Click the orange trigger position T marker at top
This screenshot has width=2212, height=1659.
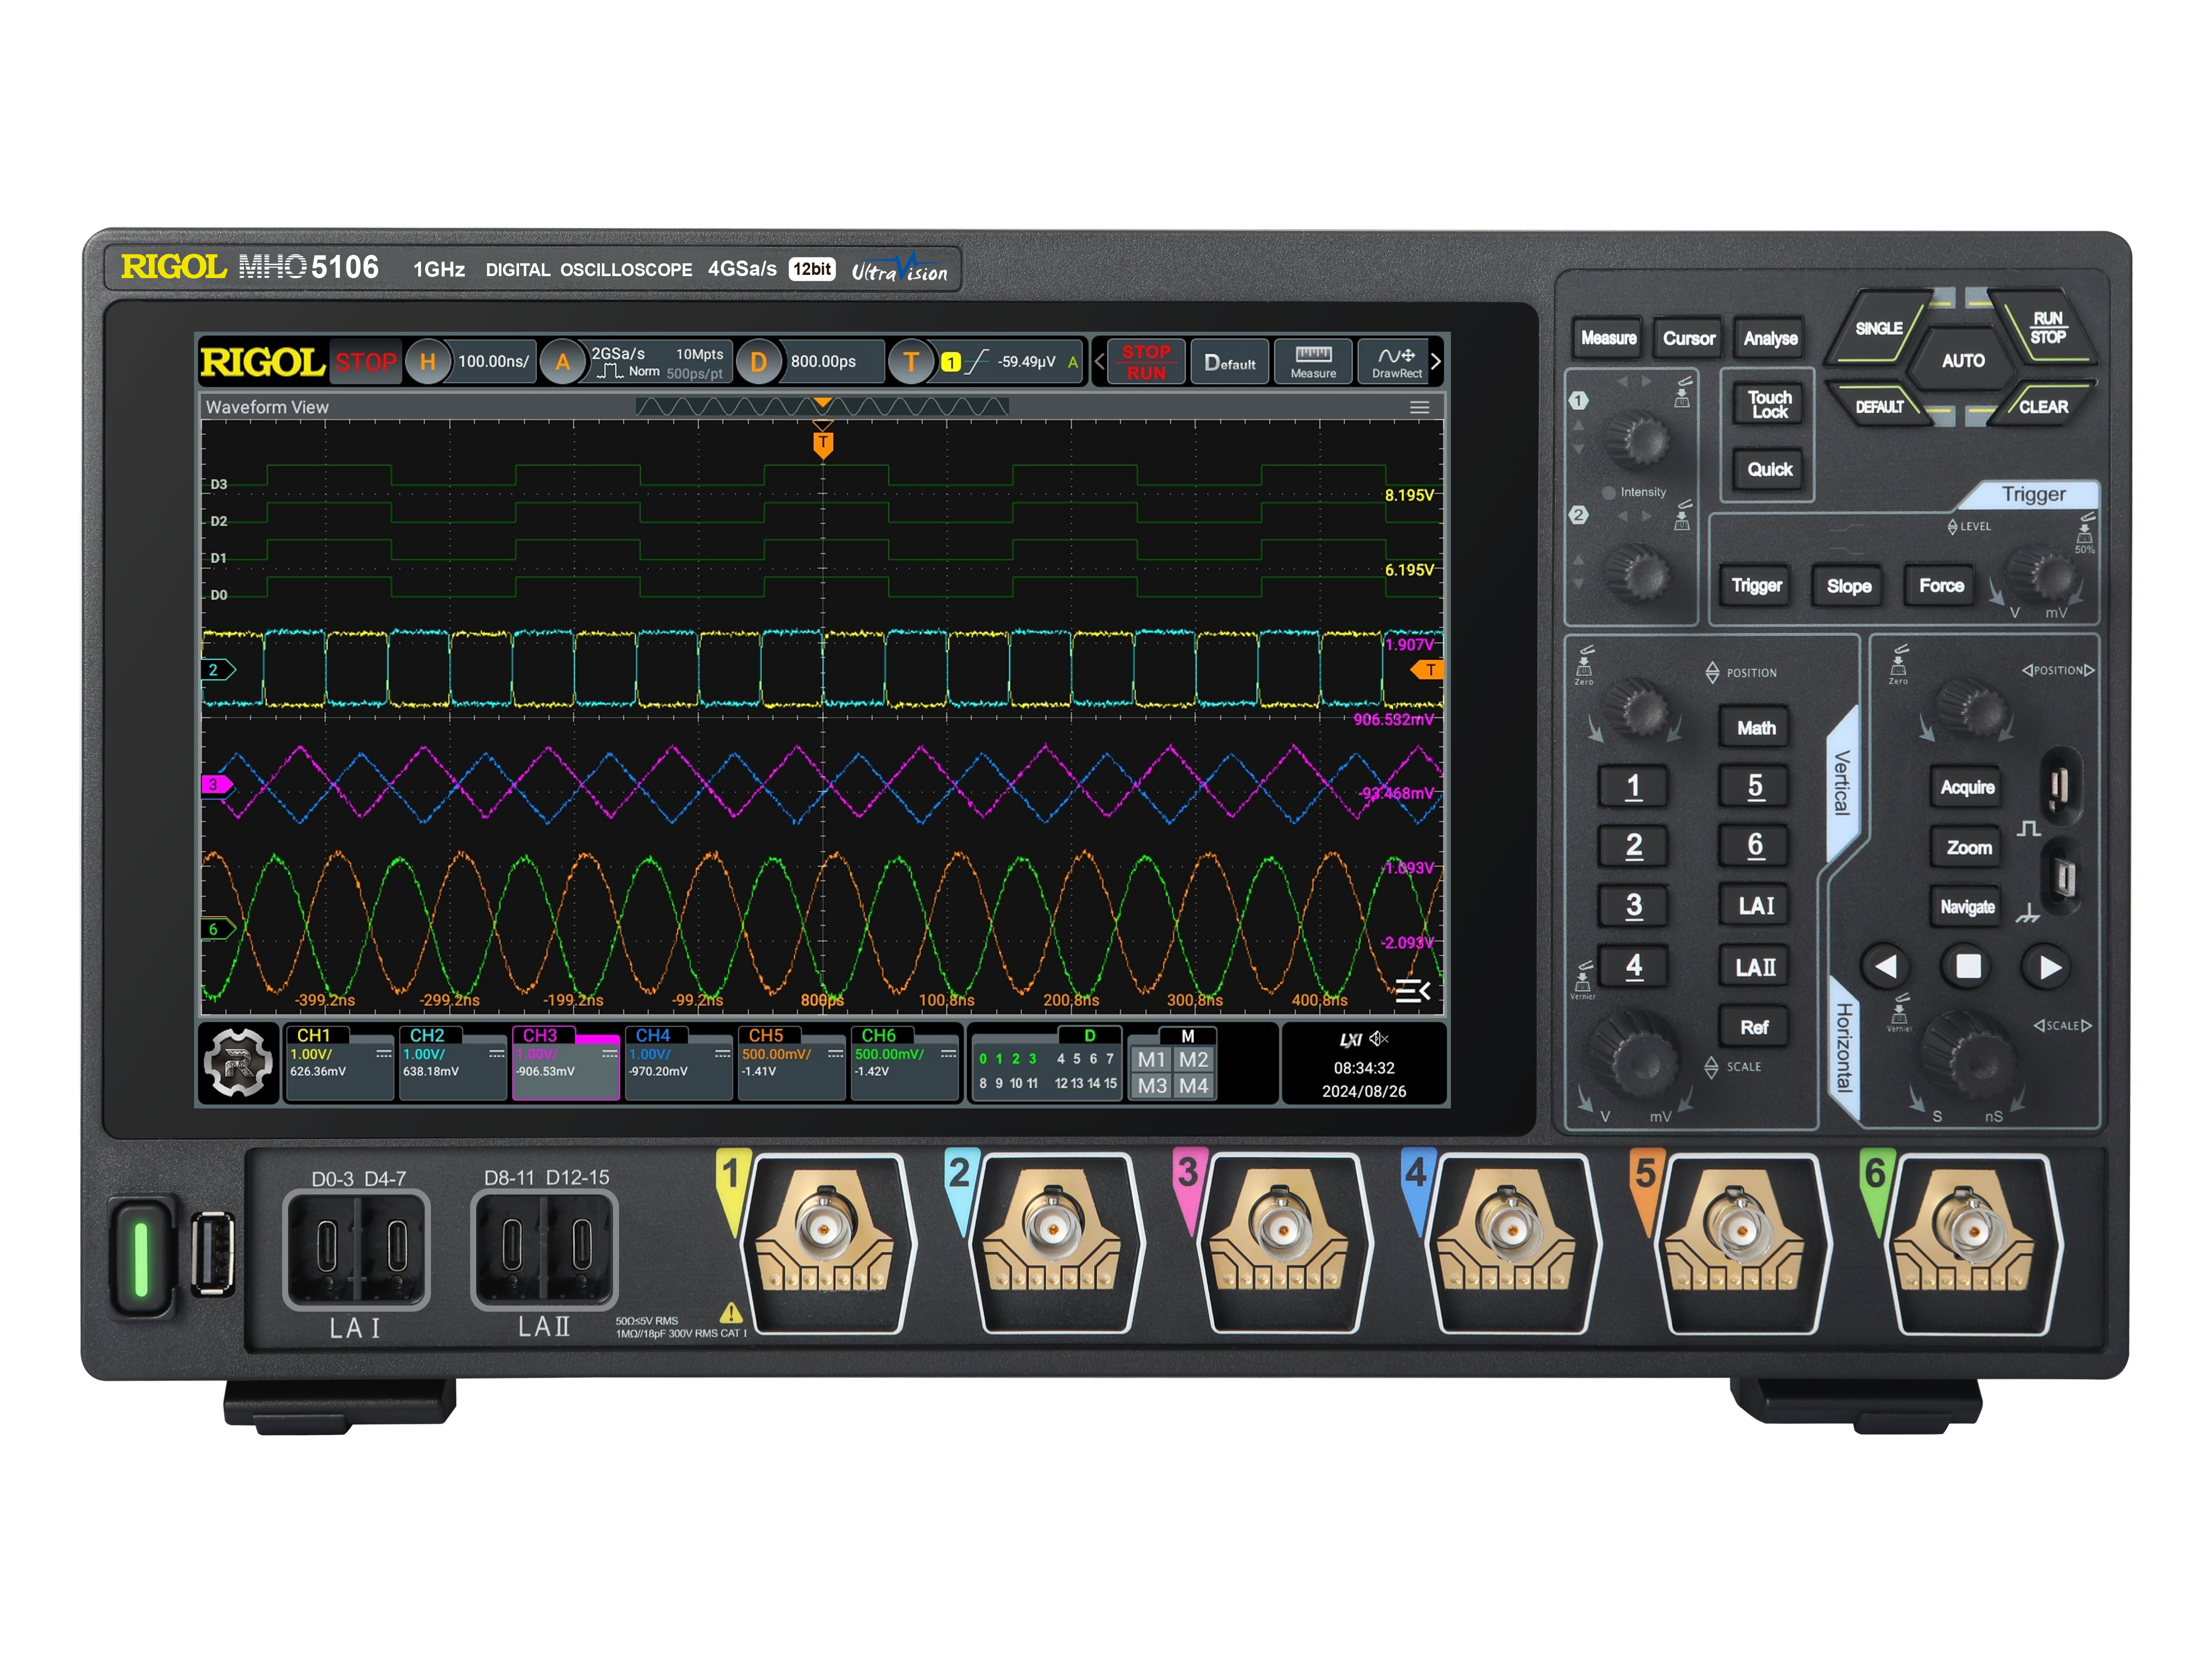[x=823, y=444]
